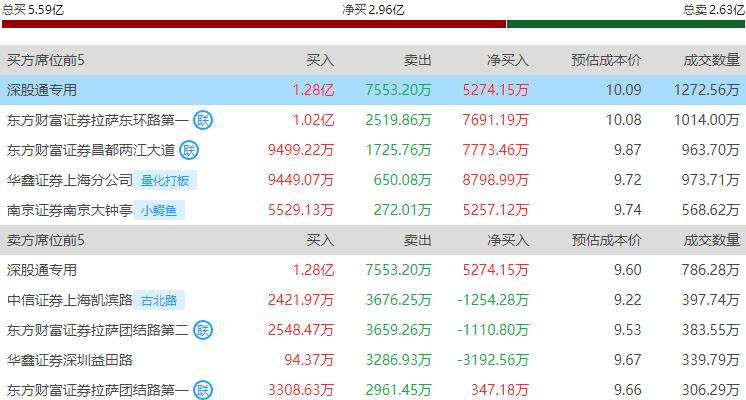The height and width of the screenshot is (400, 746).
Task: Click 卖方席位前5 header title
Action: coord(45,240)
